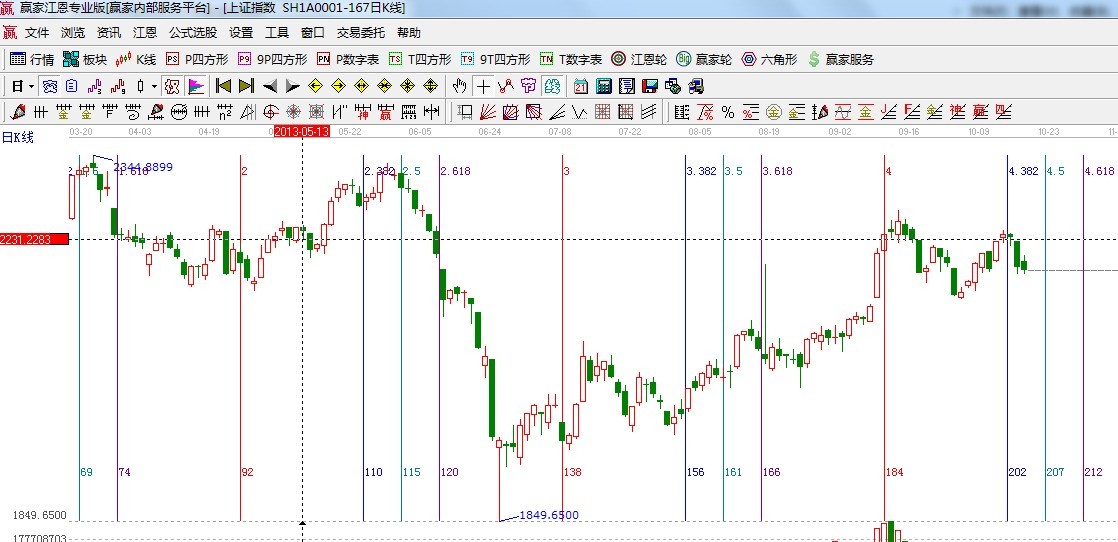Click the 2013-05-13 date marker on timeline
The image size is (1118, 542).
point(301,131)
